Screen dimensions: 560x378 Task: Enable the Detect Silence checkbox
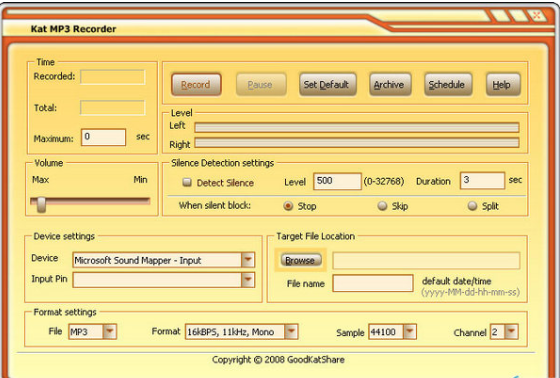[x=187, y=182]
